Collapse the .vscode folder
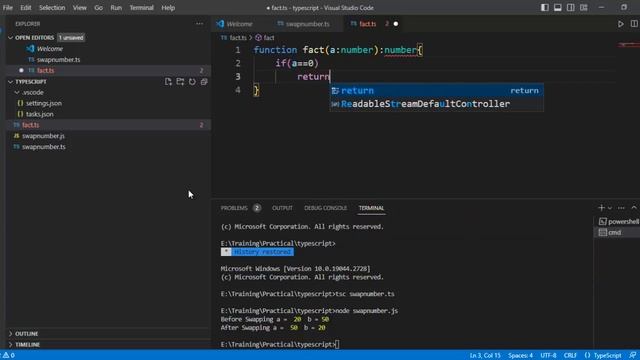Viewport: 640px width, 360px height. click(17, 93)
